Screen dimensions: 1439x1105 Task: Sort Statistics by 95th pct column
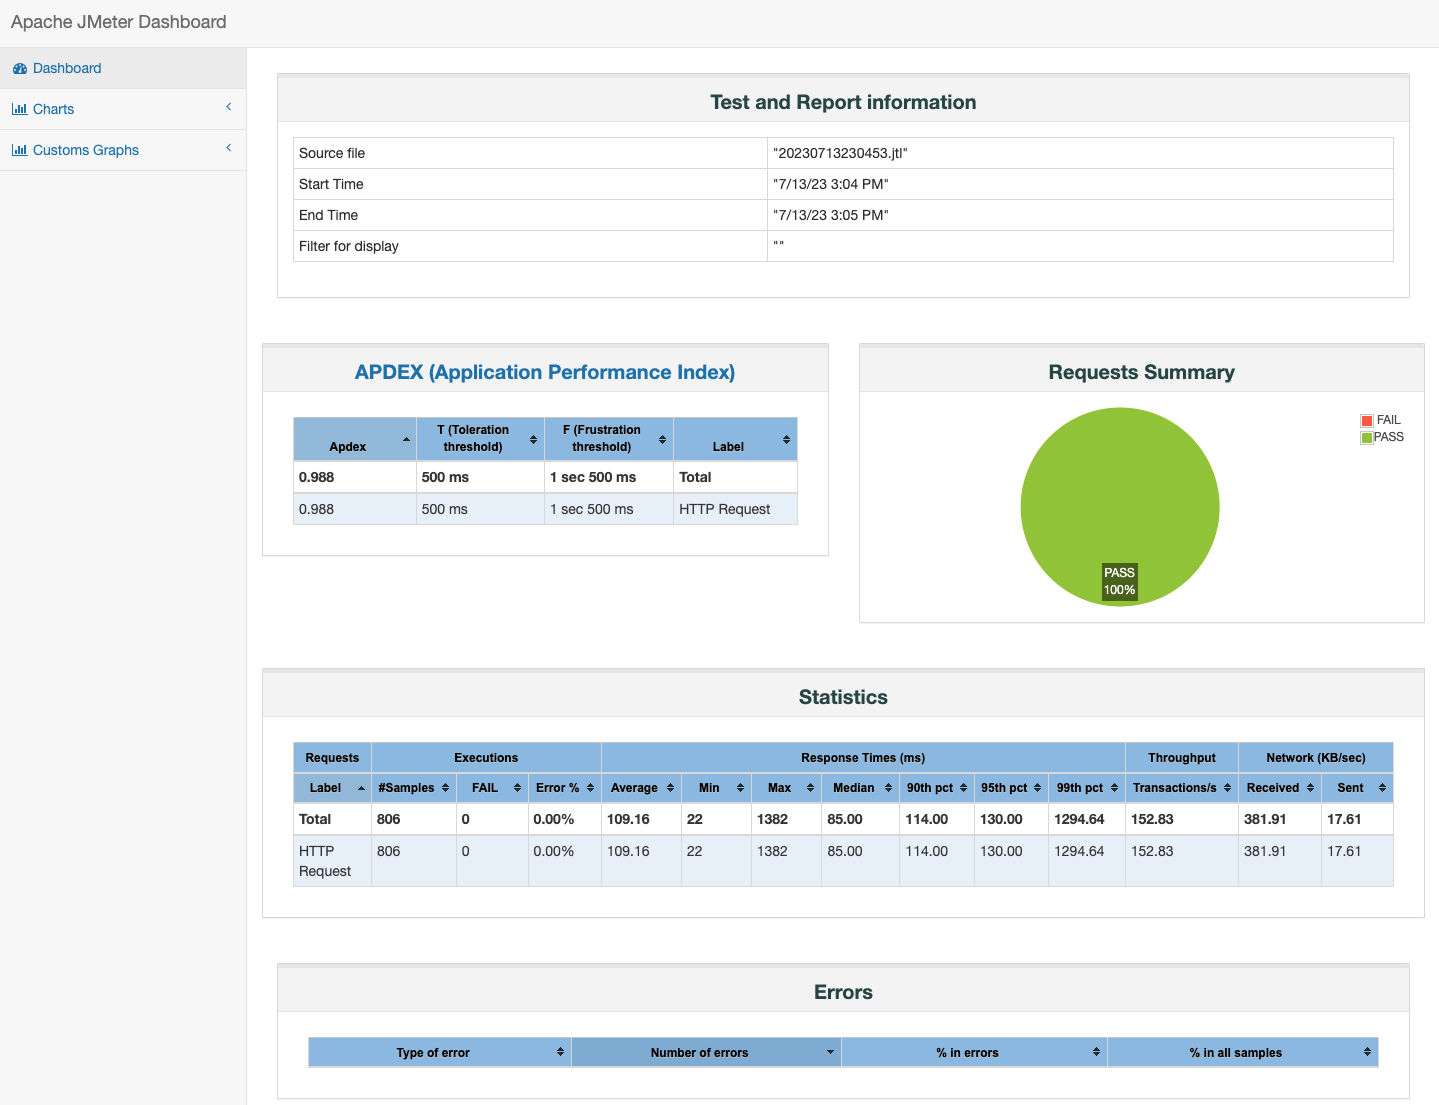[1011, 788]
